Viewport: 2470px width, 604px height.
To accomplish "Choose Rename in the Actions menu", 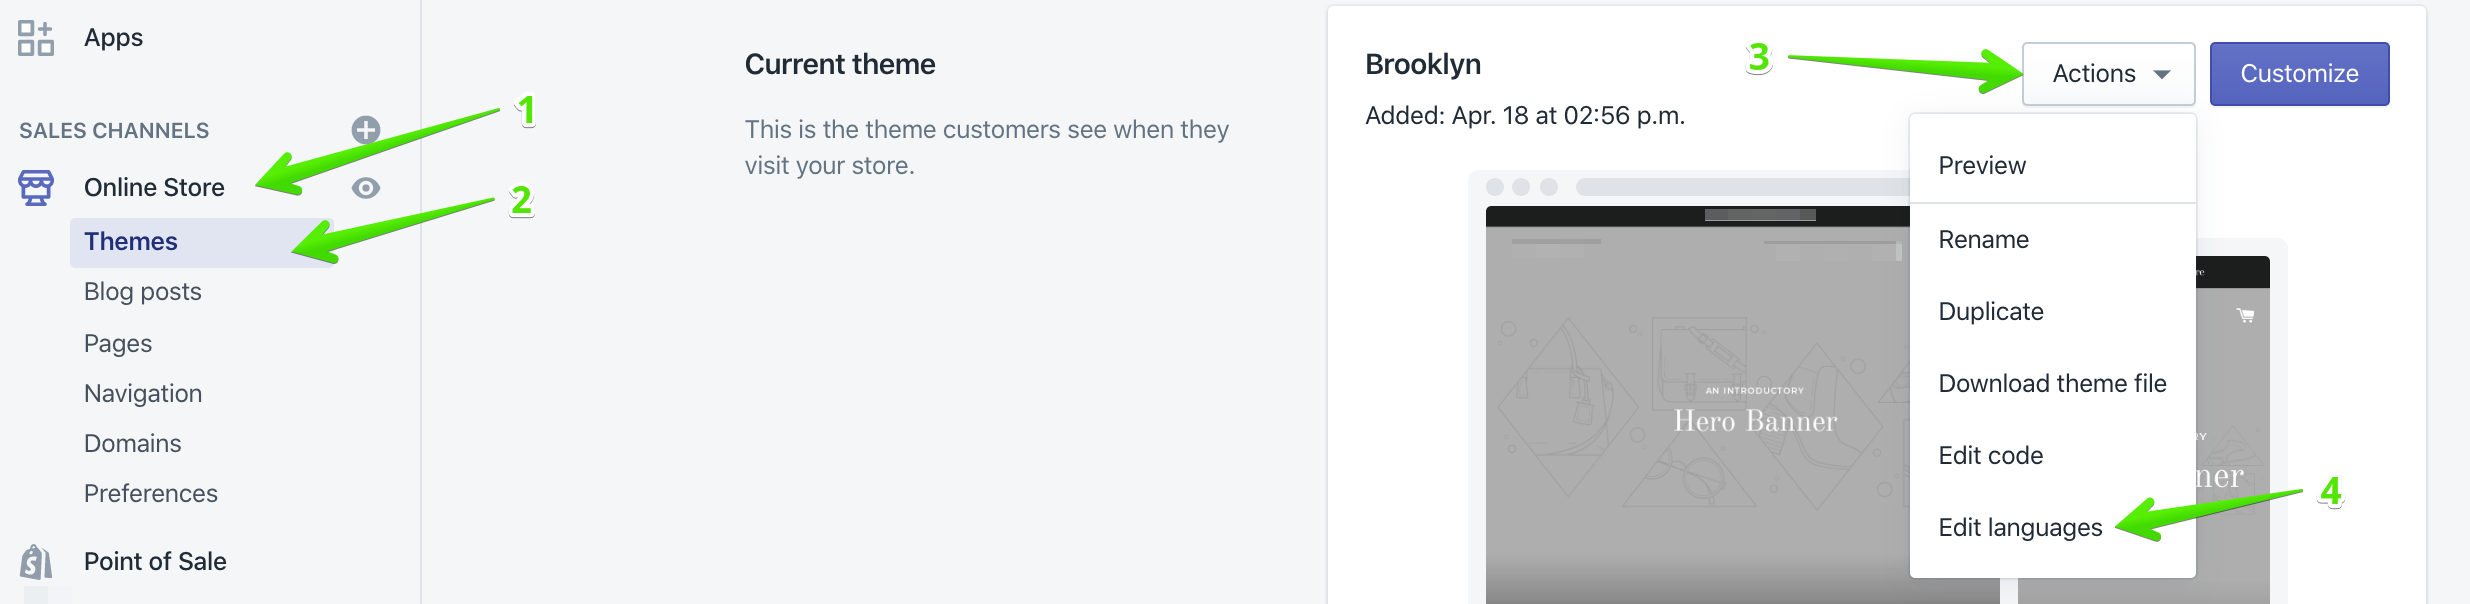I will pos(1983,240).
